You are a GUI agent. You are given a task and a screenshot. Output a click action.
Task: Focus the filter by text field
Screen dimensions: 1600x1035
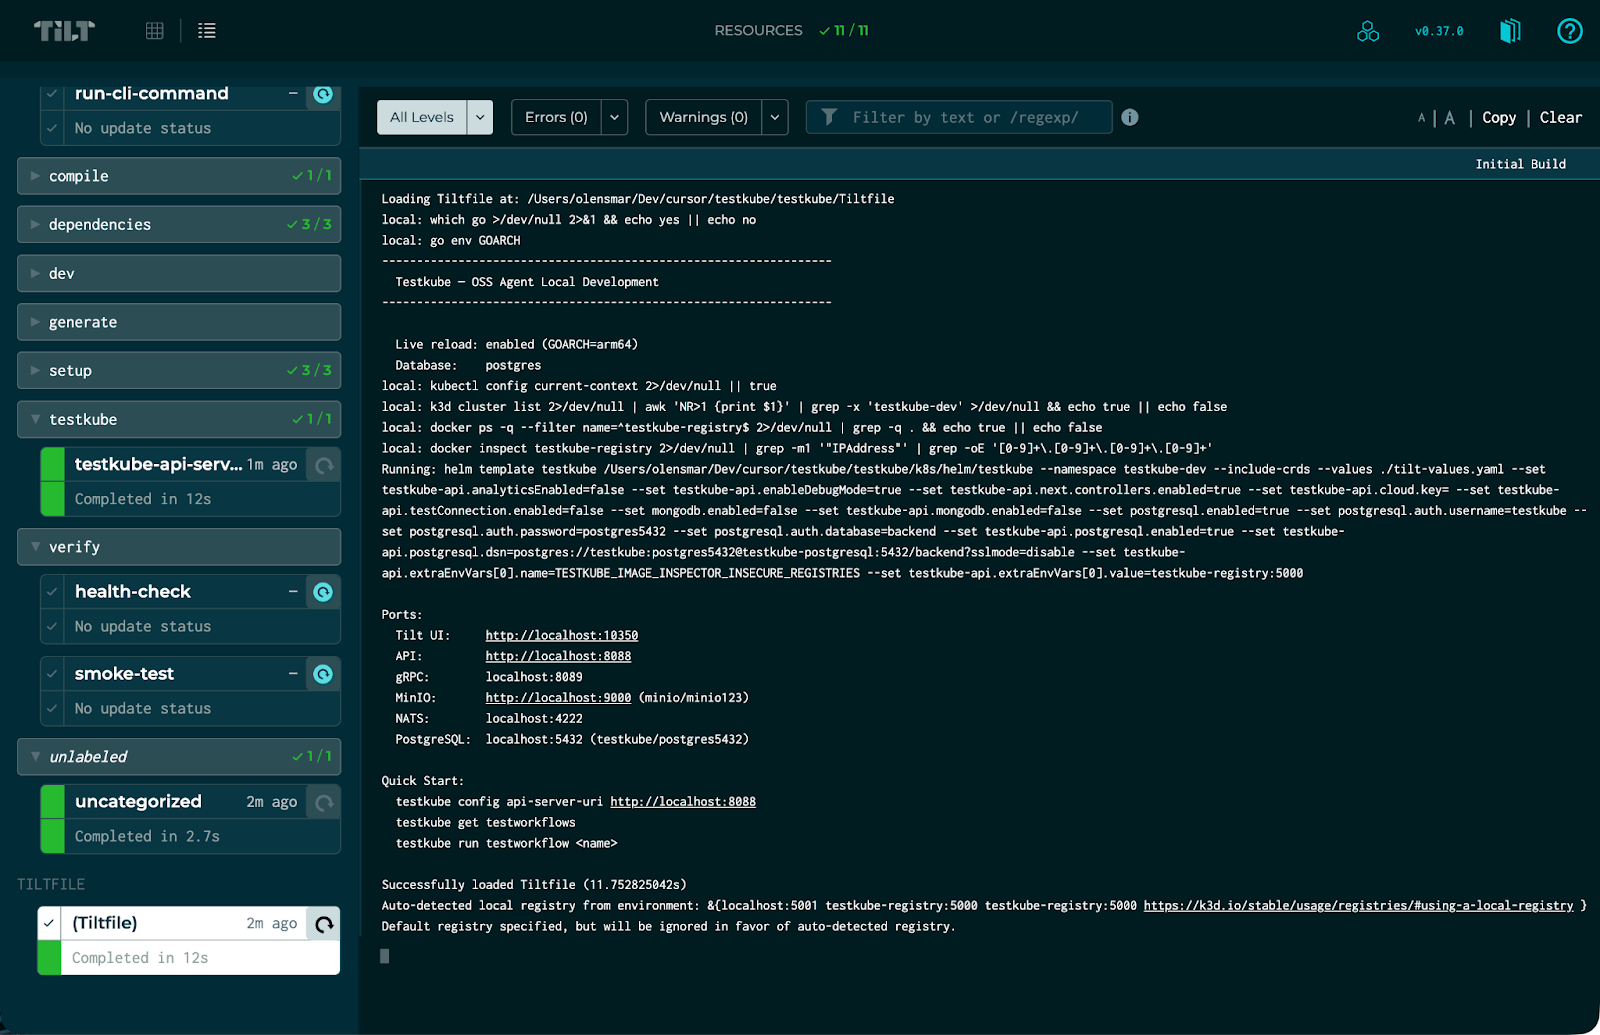[959, 117]
